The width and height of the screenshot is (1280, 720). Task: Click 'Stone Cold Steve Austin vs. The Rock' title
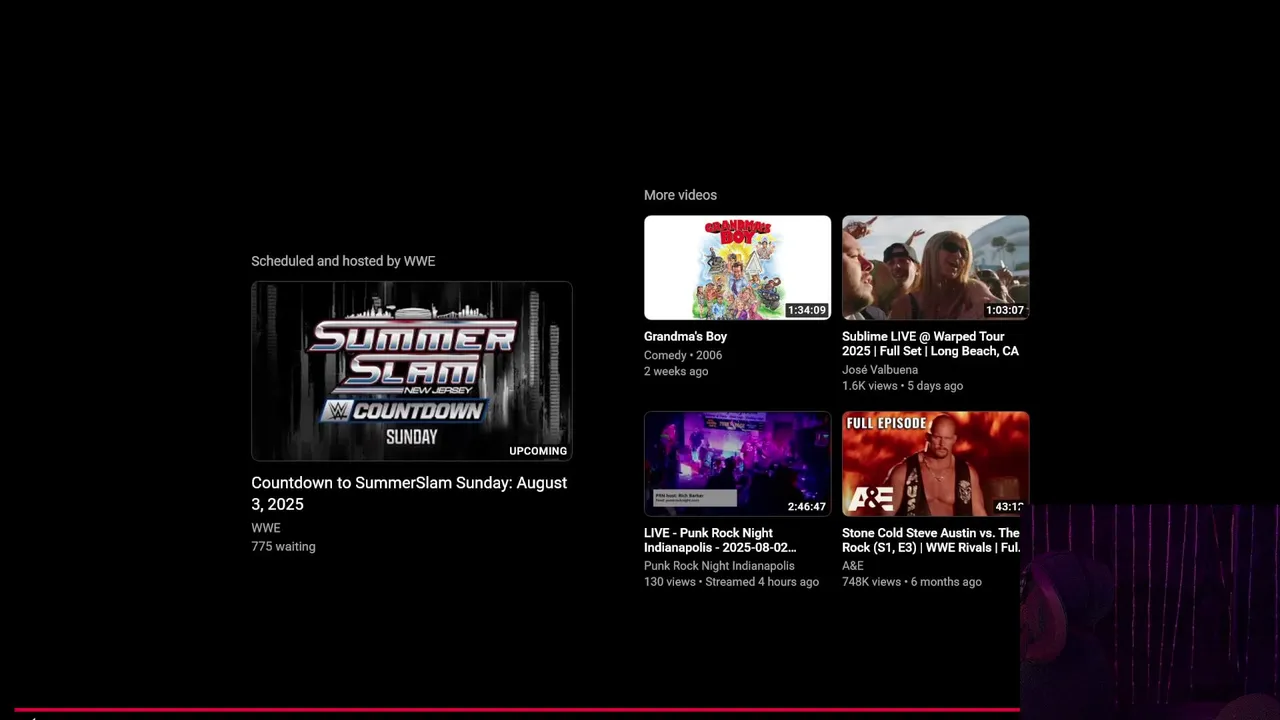931,540
